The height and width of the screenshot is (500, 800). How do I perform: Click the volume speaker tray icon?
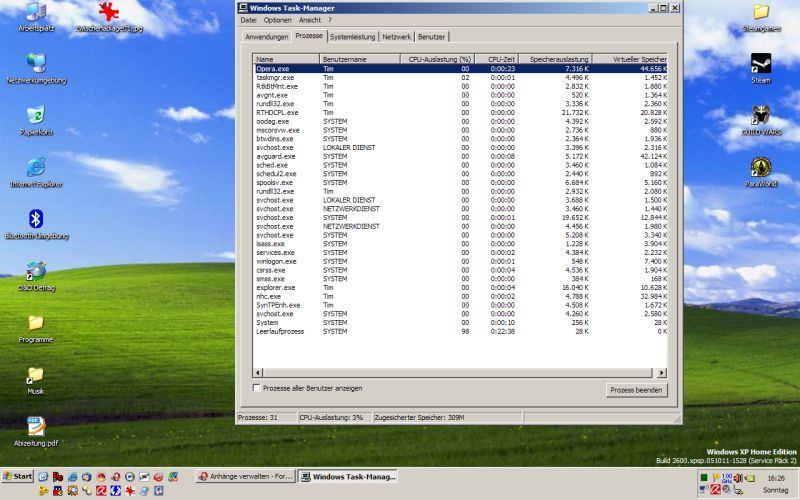[738, 478]
